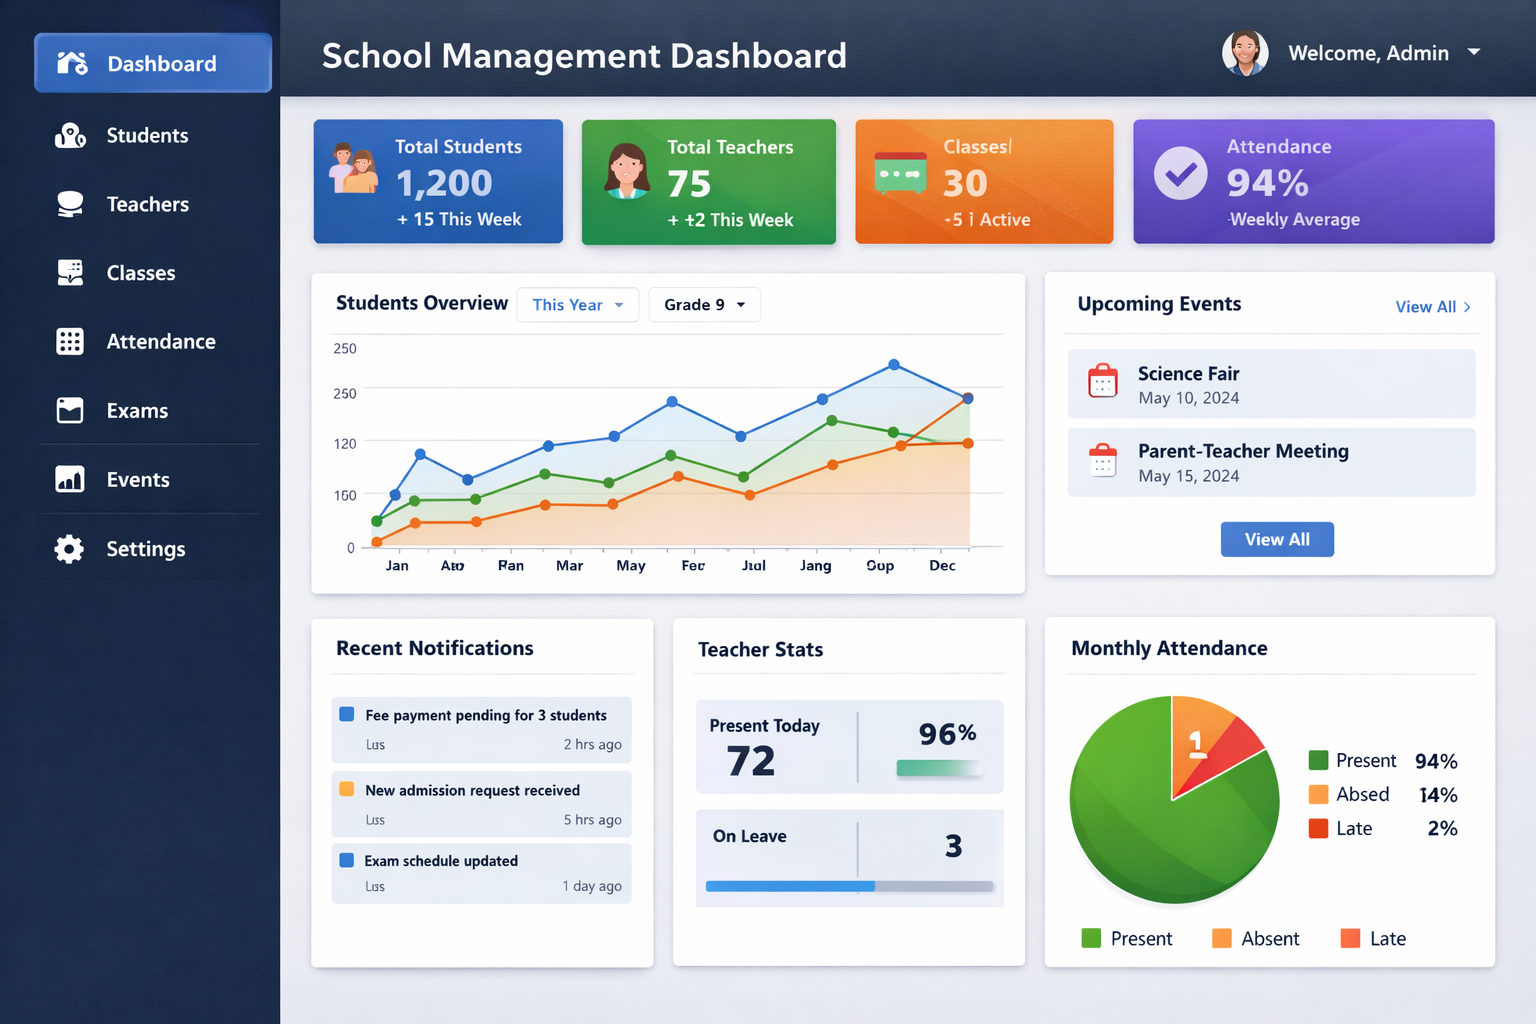Image resolution: width=1536 pixels, height=1024 pixels.
Task: Click the Science Fair calendar icon
Action: point(1103,381)
